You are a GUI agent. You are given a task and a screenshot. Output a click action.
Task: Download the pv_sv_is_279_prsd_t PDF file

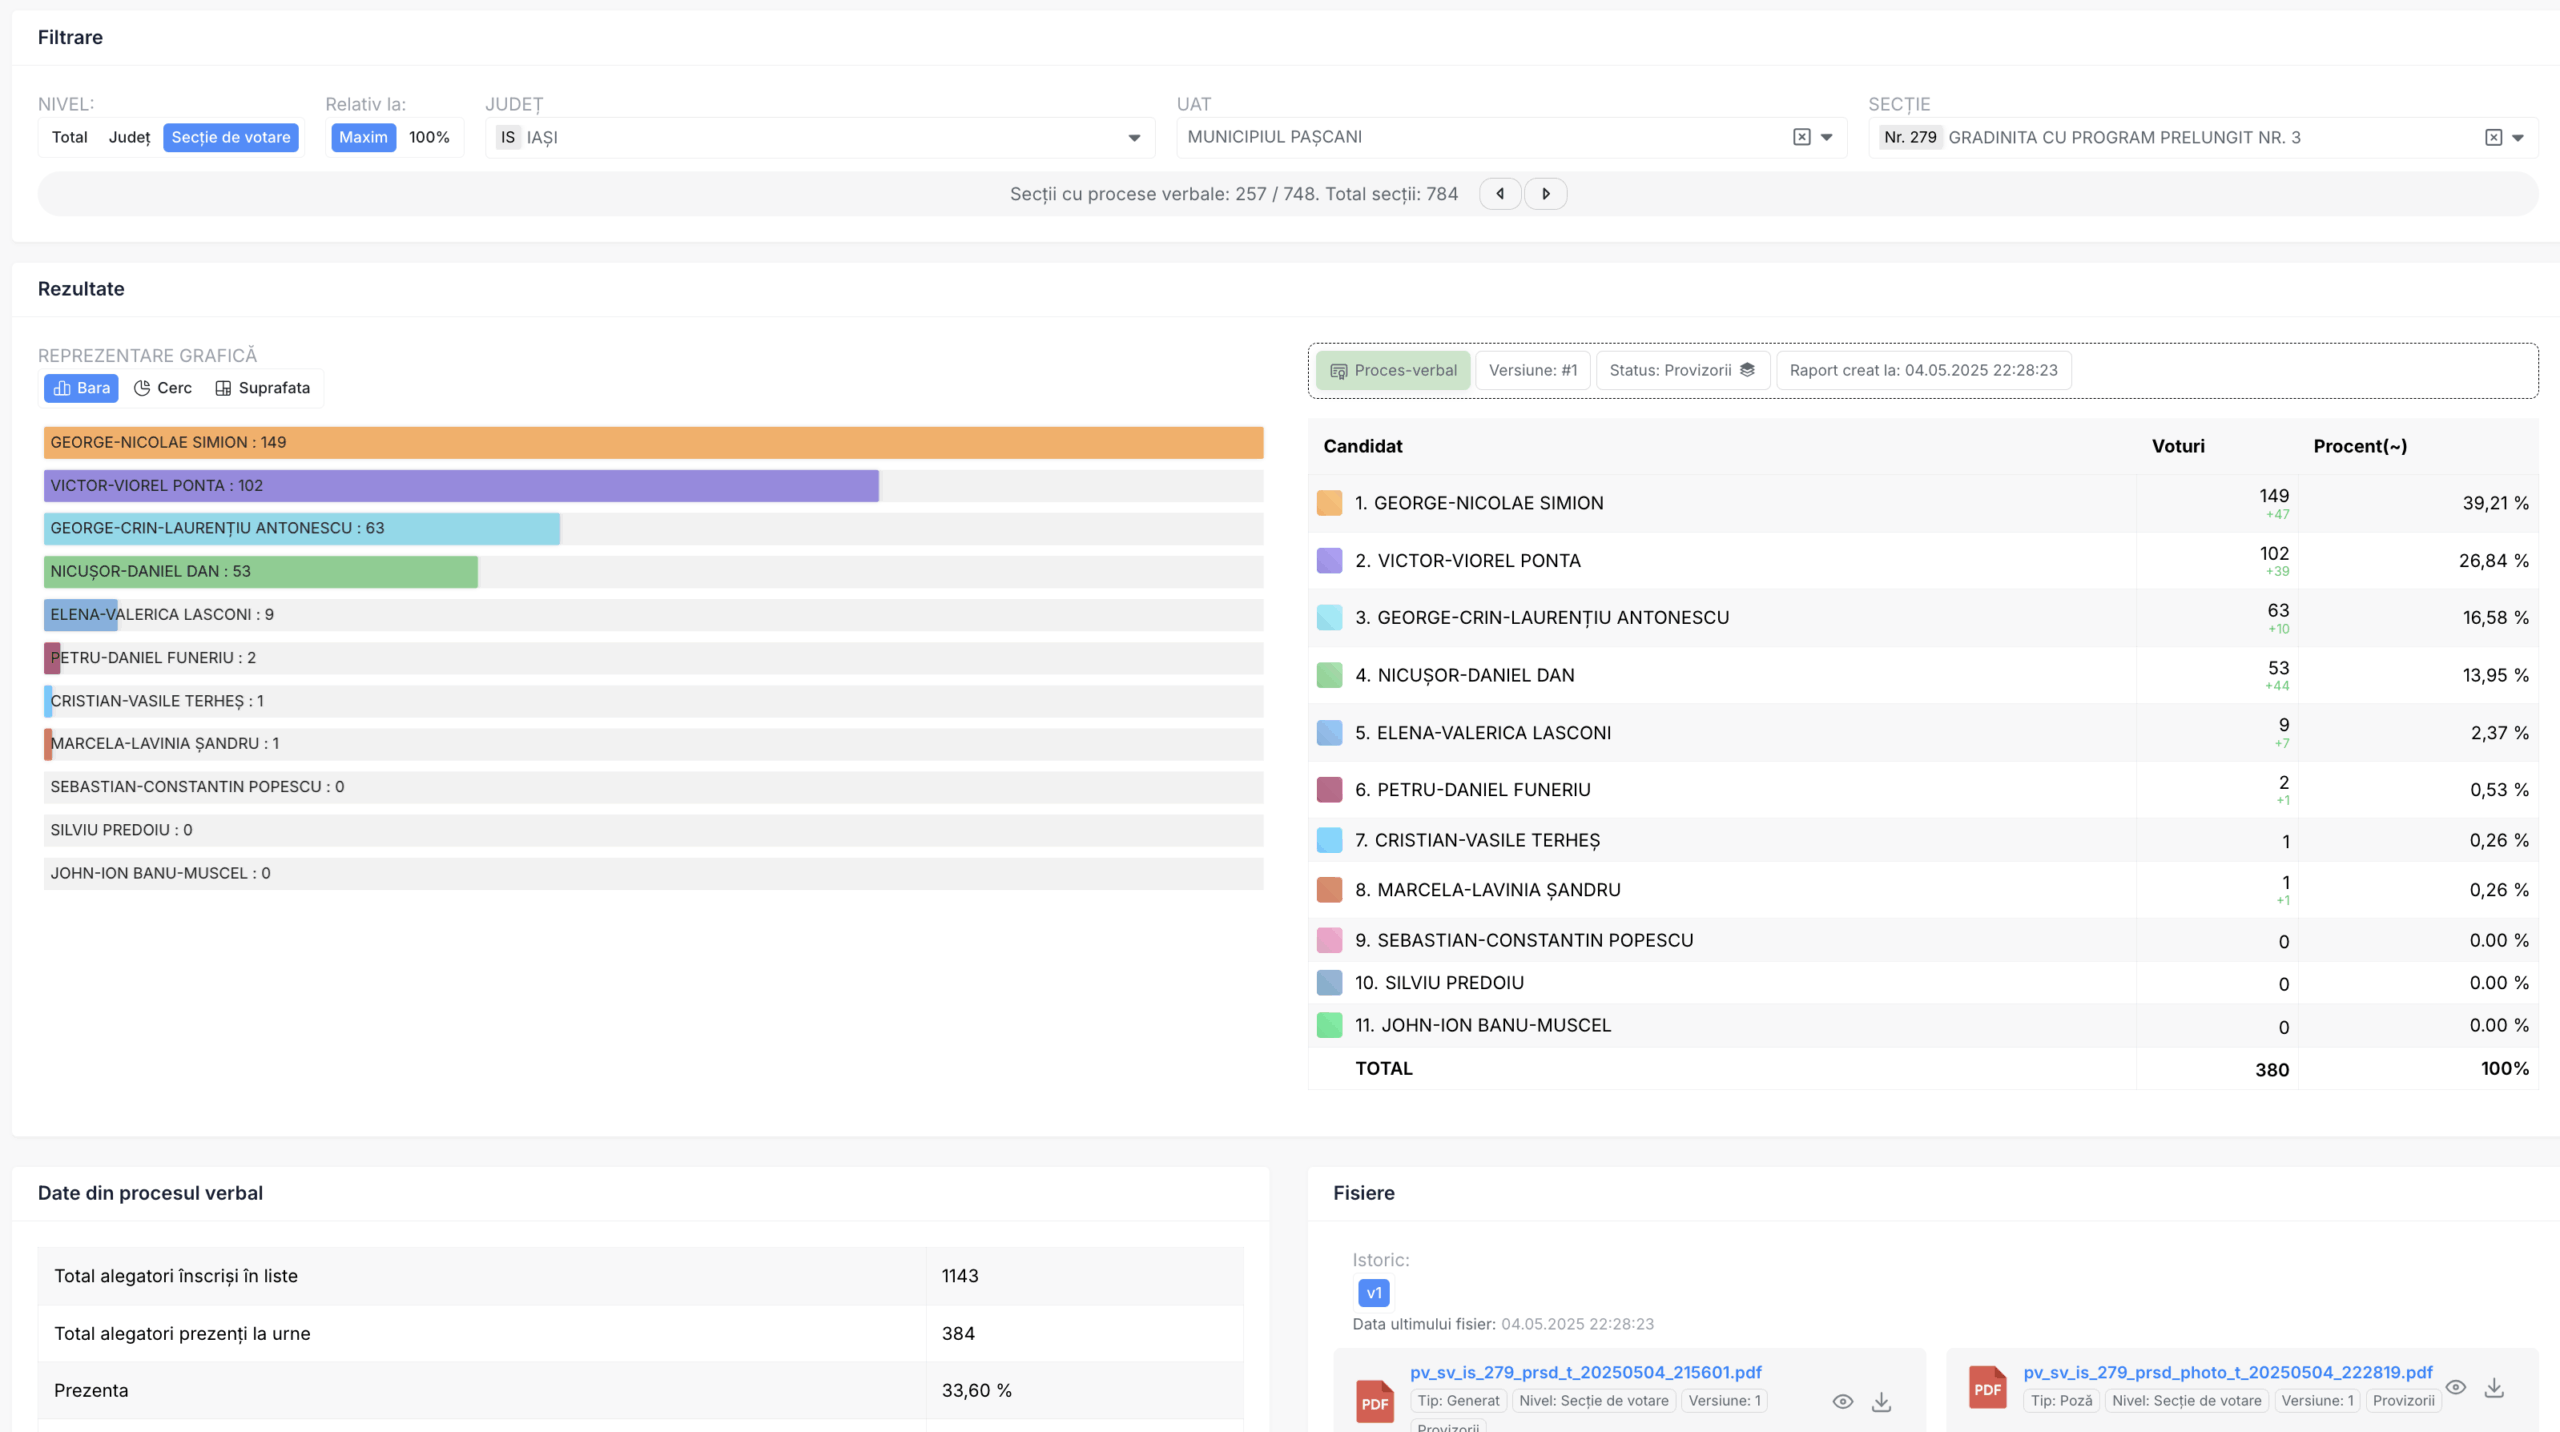tap(1881, 1401)
